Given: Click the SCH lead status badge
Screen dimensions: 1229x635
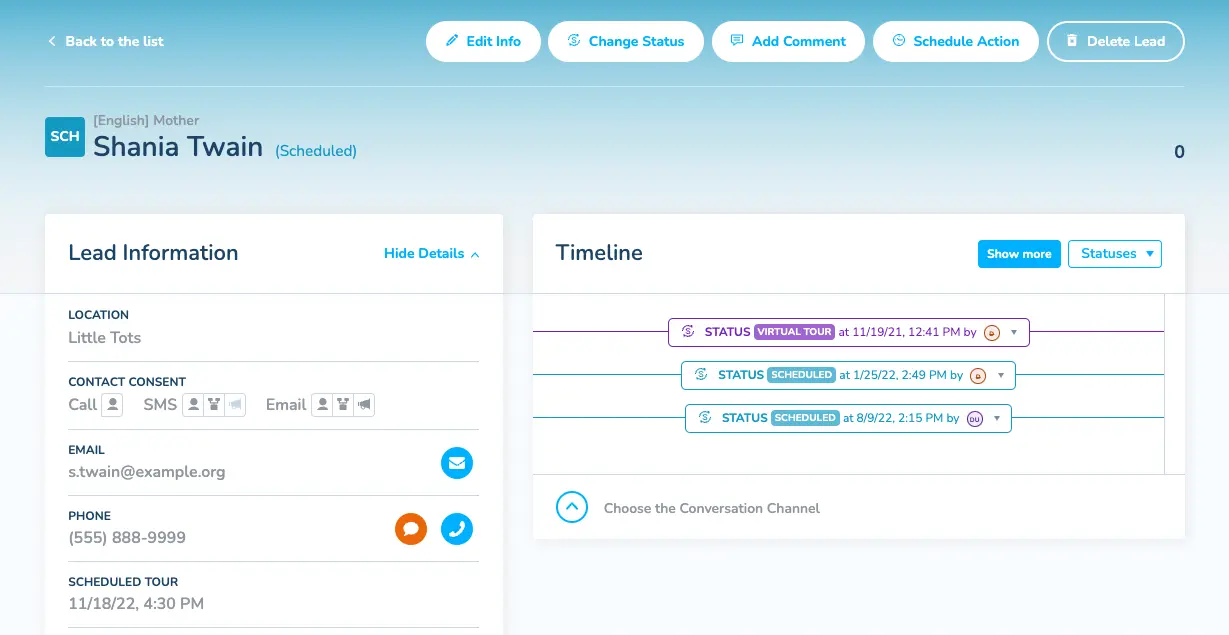Looking at the screenshot, I should [65, 137].
